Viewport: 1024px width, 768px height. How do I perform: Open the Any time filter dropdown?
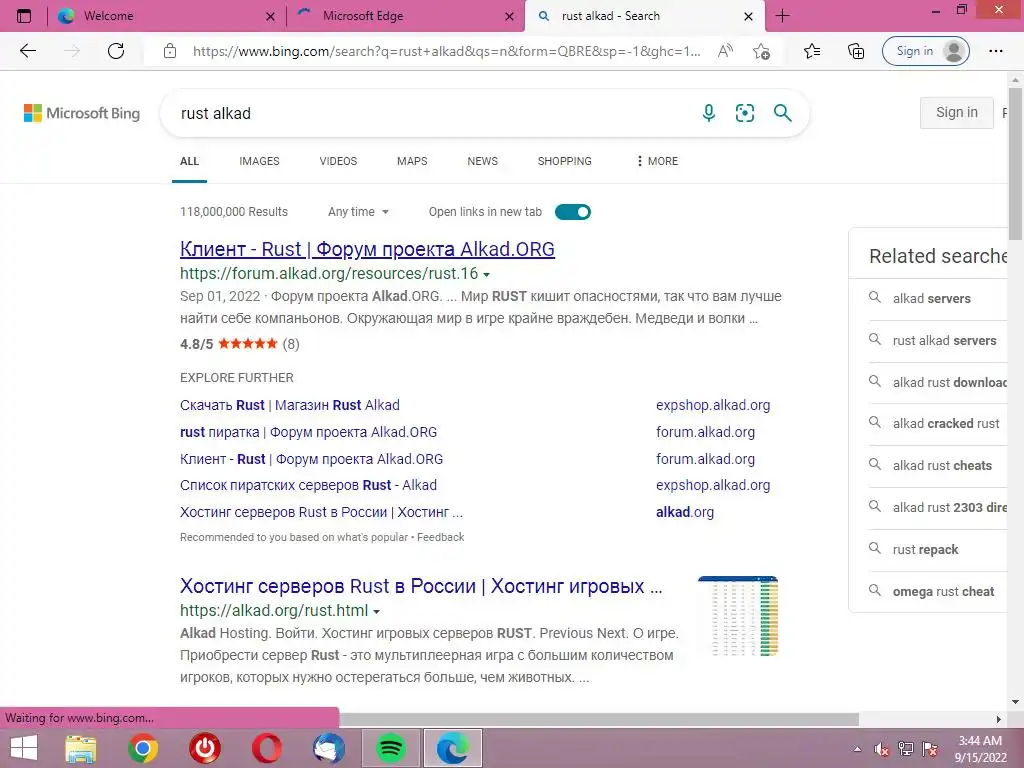coord(358,212)
